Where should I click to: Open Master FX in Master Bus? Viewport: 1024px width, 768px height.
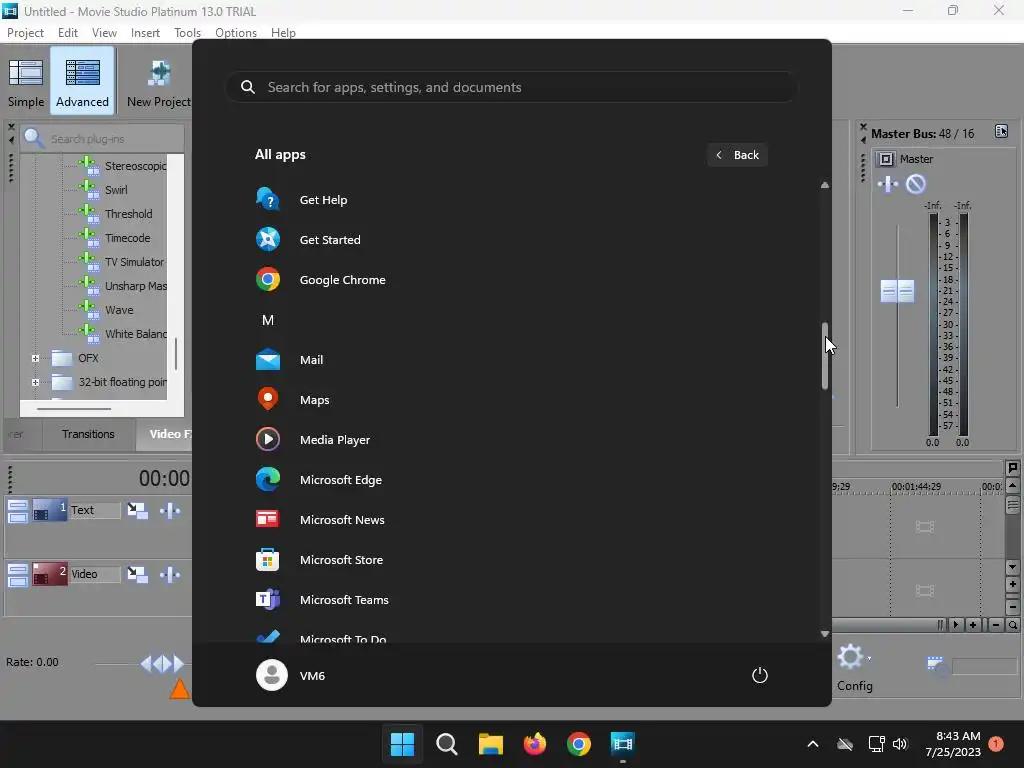point(888,185)
